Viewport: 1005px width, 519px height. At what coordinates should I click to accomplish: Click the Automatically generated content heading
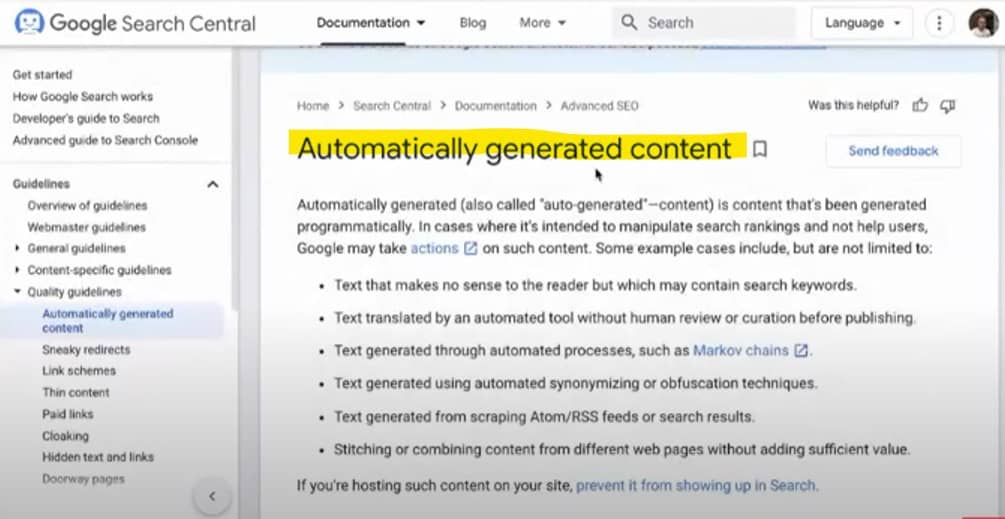514,149
